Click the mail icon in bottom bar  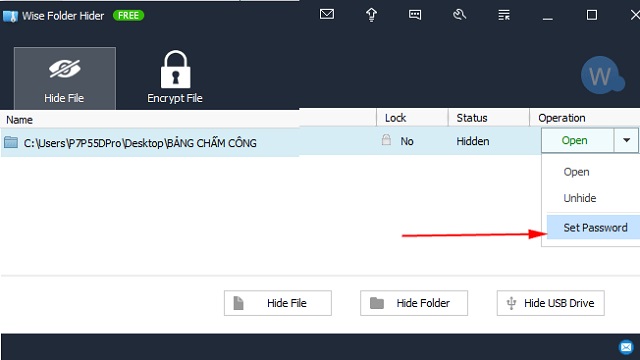point(626,347)
